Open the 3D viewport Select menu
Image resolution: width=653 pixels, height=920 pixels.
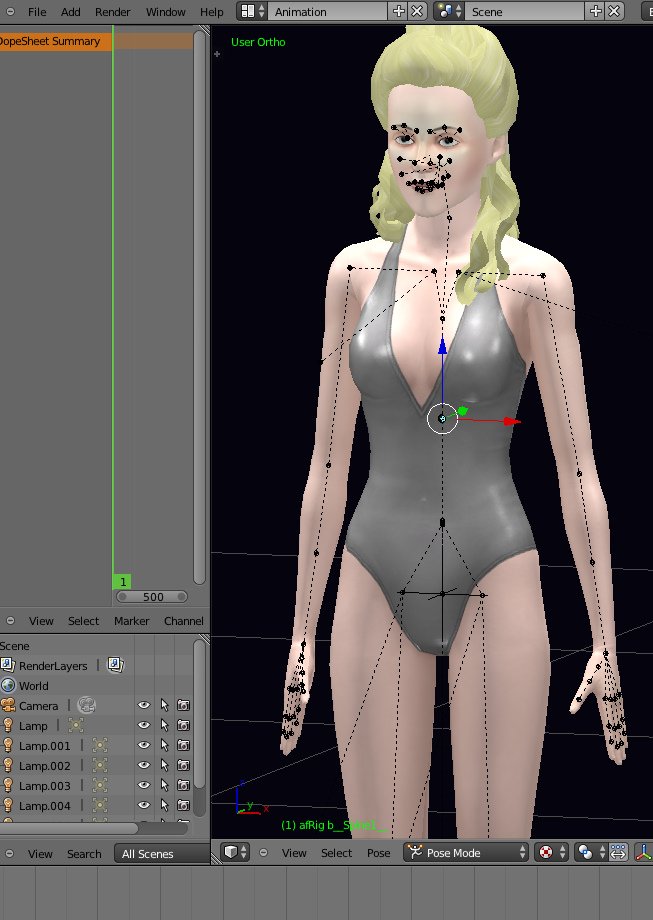point(336,853)
